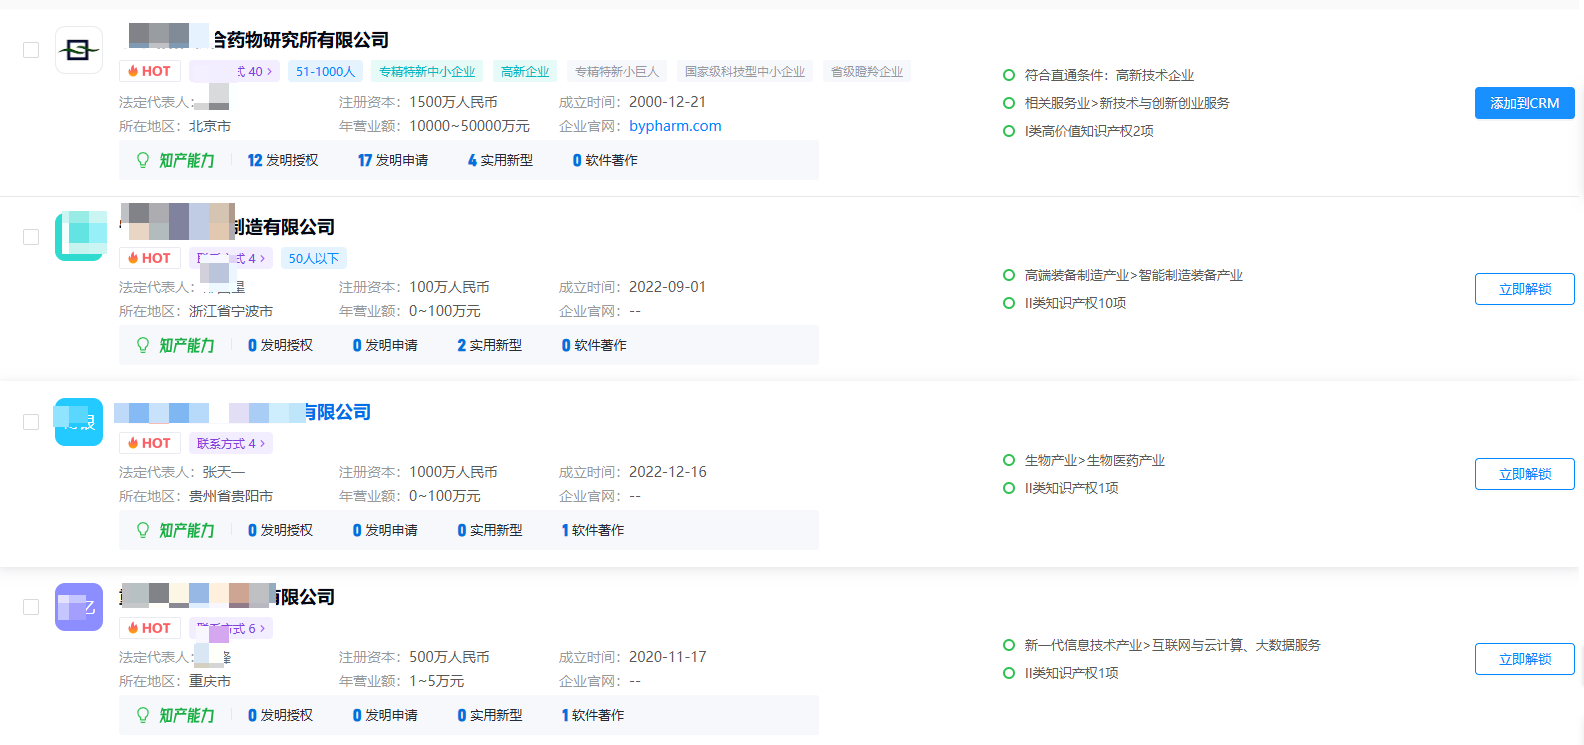The height and width of the screenshot is (745, 1584).
Task: Click 立即解锁 for the Ningbo company
Action: (1524, 289)
